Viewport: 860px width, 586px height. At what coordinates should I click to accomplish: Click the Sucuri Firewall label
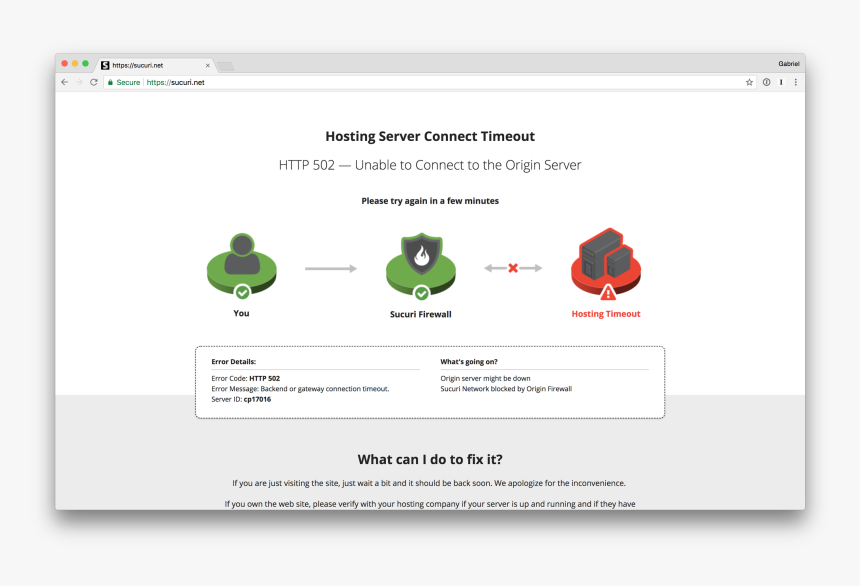pyautogui.click(x=421, y=314)
